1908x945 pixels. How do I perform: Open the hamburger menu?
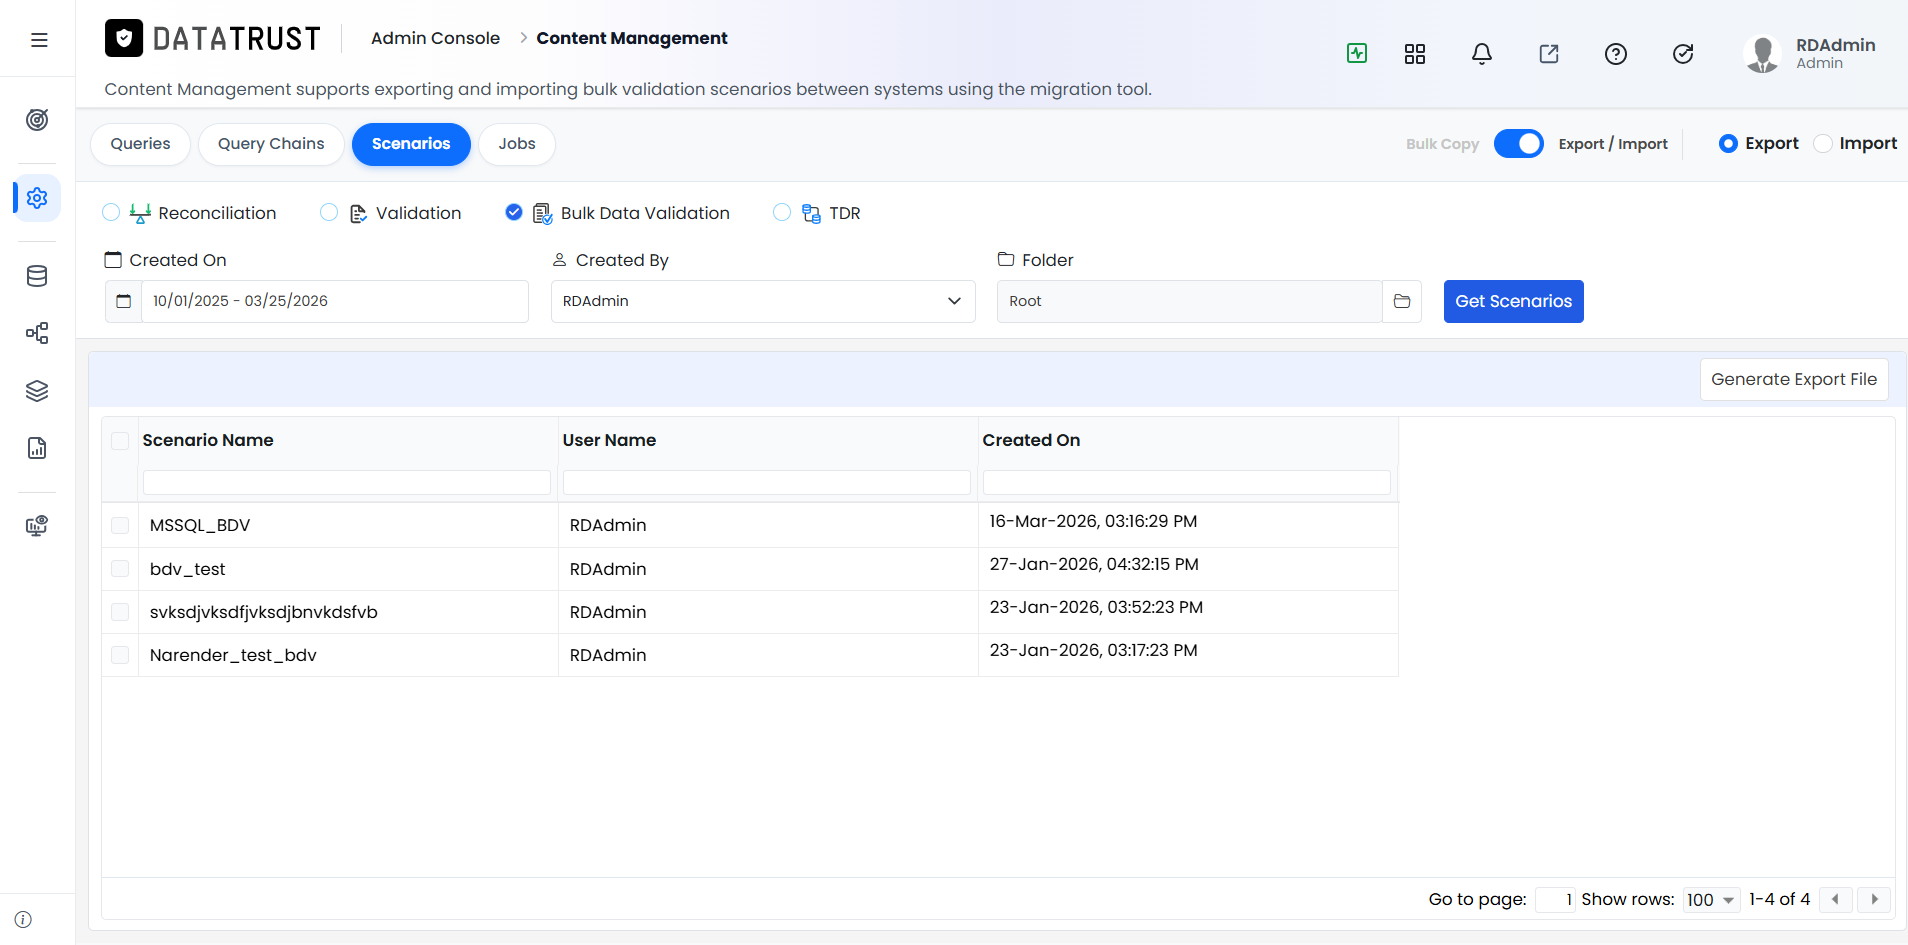(39, 40)
